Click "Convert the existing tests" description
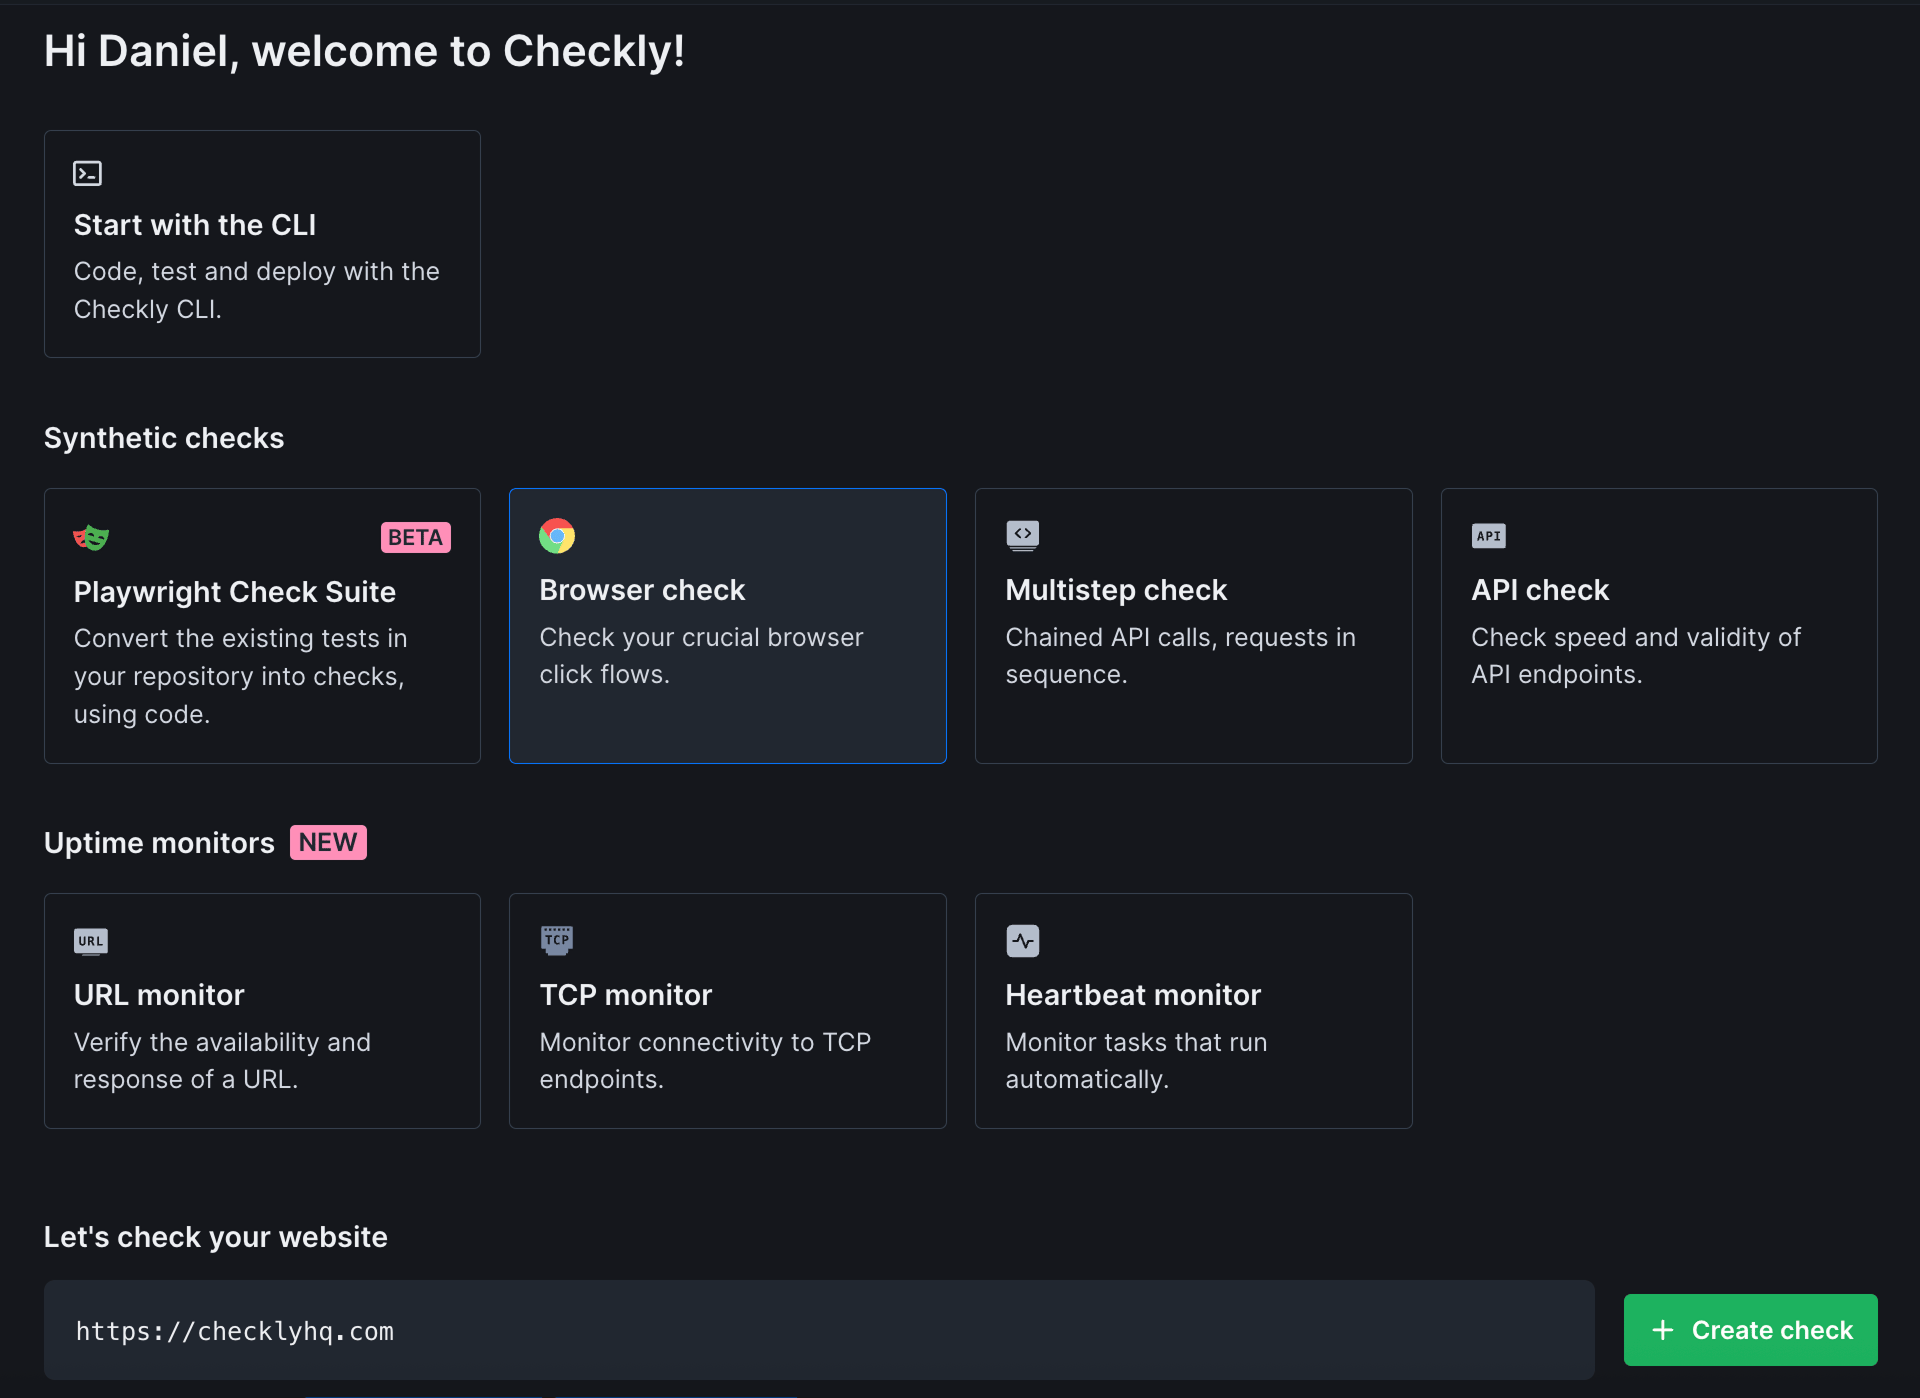1920x1398 pixels. (x=240, y=676)
